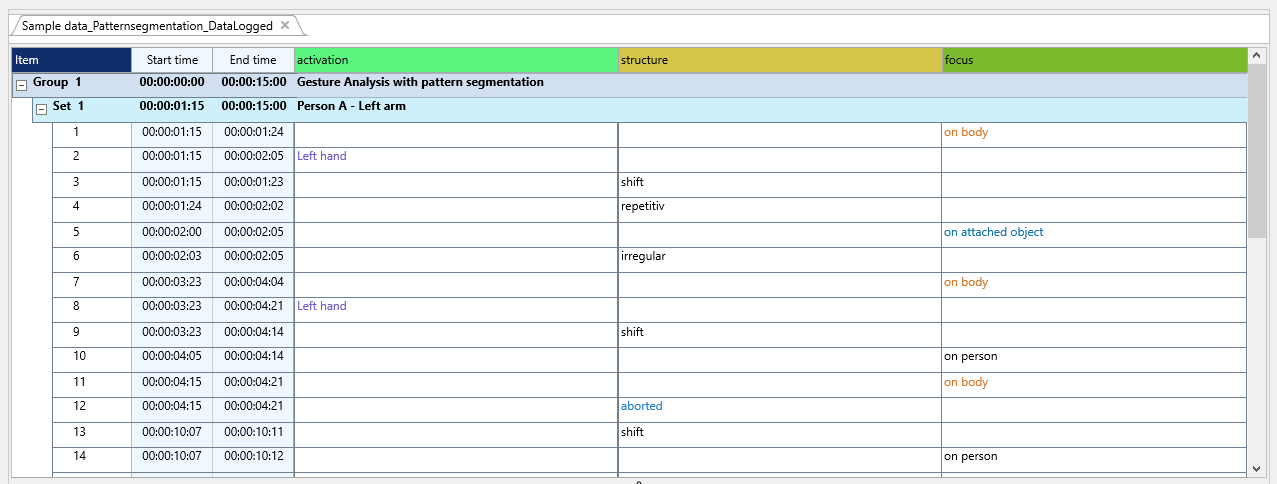The width and height of the screenshot is (1277, 484).
Task: Click row 1 end time 00:00:01:24
Action: [x=254, y=132]
